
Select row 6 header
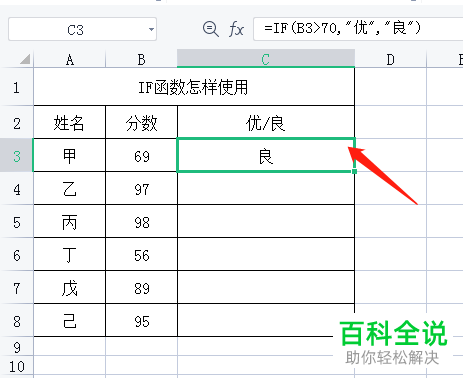(x=16, y=254)
